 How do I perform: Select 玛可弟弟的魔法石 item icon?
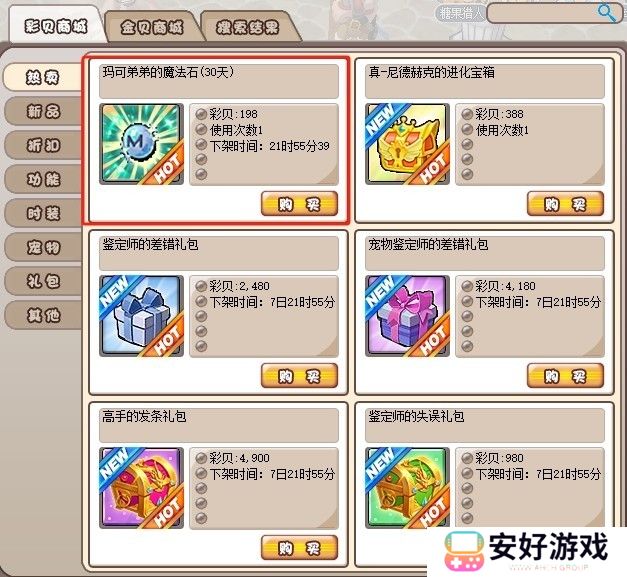coord(142,144)
